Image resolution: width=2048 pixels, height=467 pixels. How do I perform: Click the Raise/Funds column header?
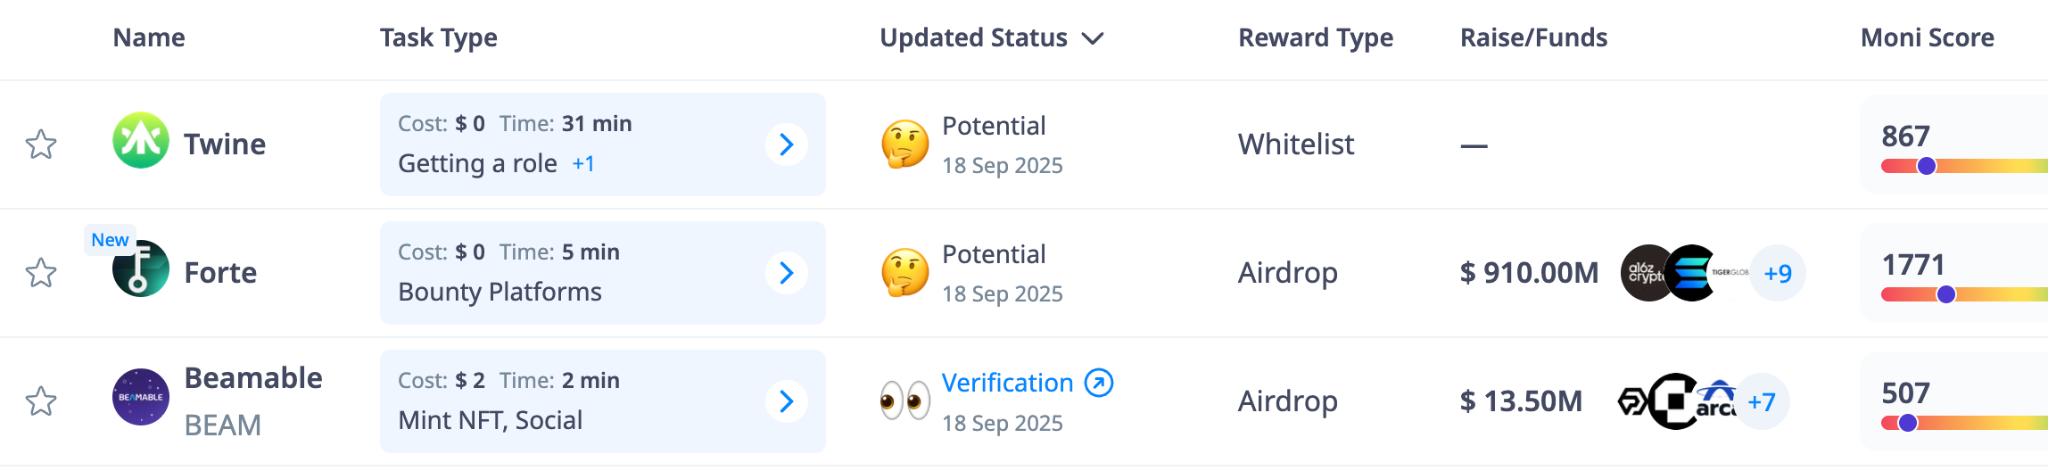(x=1533, y=38)
